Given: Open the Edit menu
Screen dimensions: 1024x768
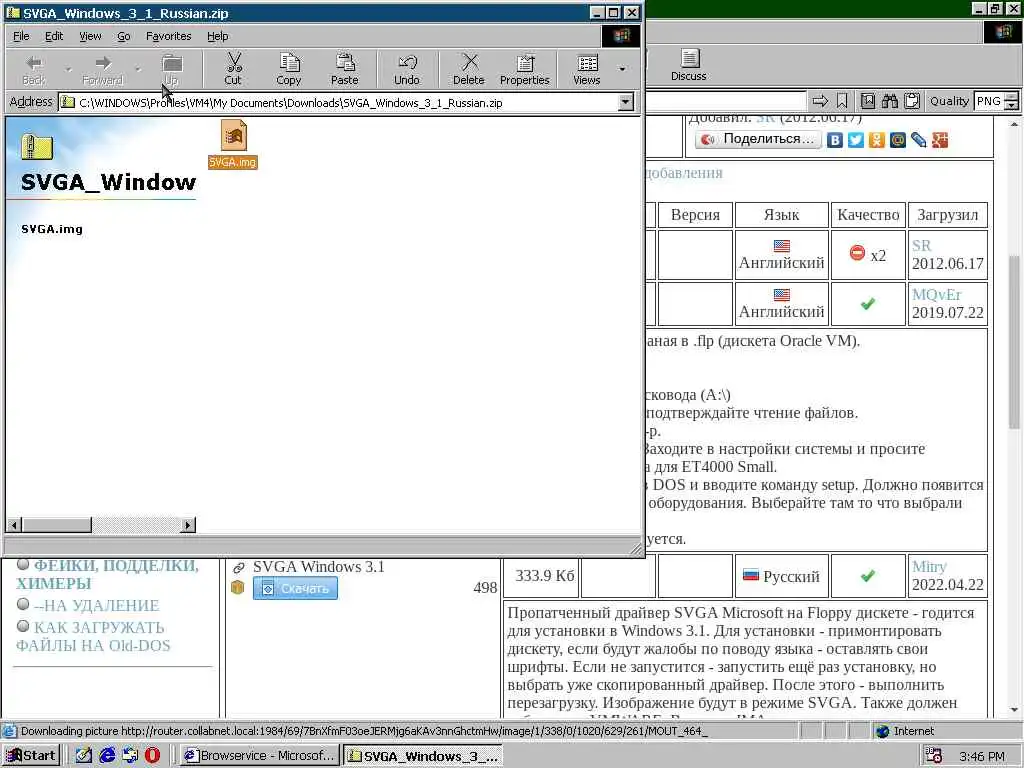Looking at the screenshot, I should click(x=54, y=37).
